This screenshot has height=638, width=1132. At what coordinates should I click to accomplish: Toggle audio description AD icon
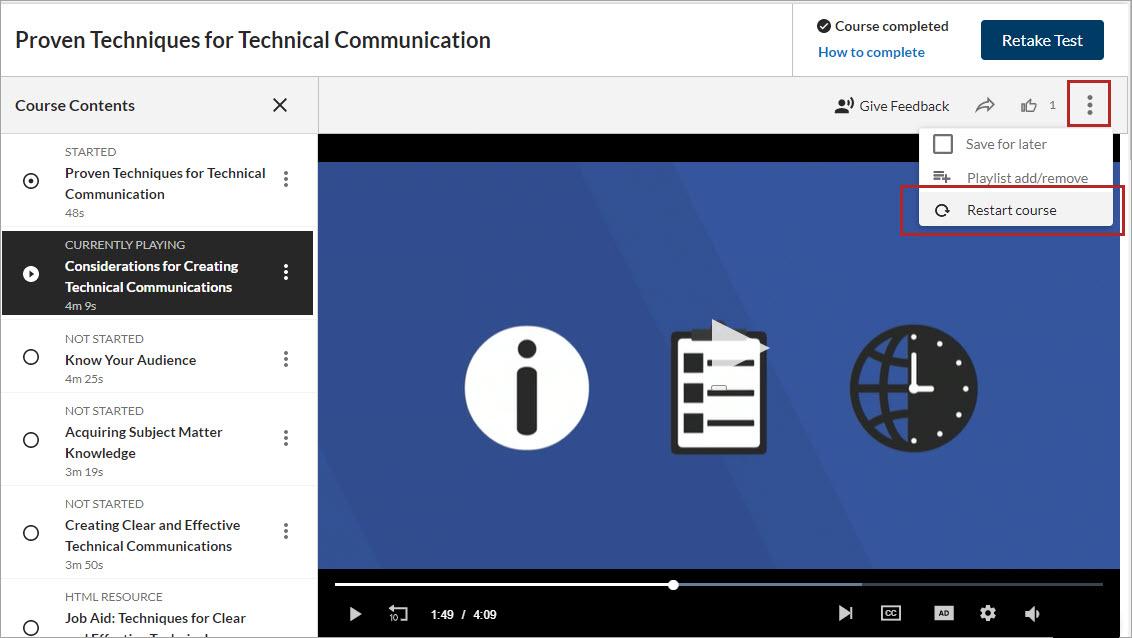pos(943,613)
